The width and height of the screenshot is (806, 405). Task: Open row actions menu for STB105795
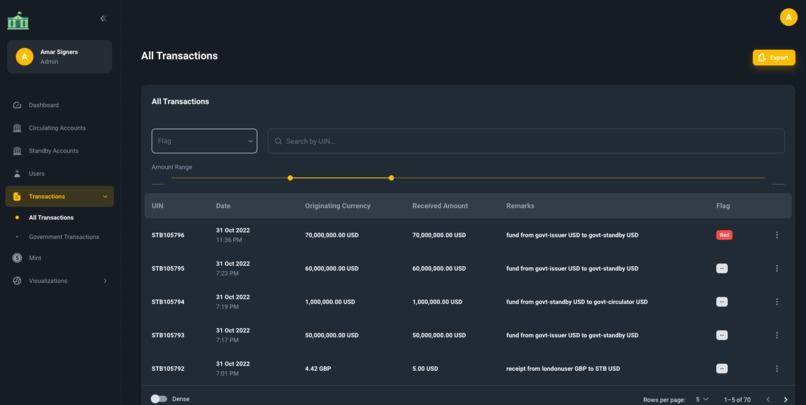[777, 268]
